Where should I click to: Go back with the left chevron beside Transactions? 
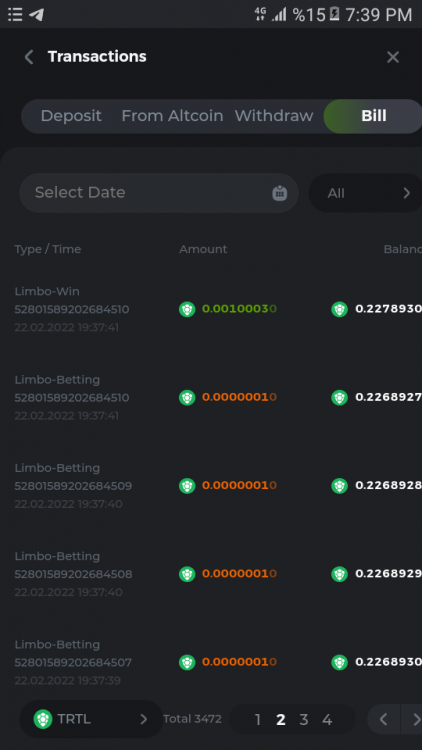[29, 57]
